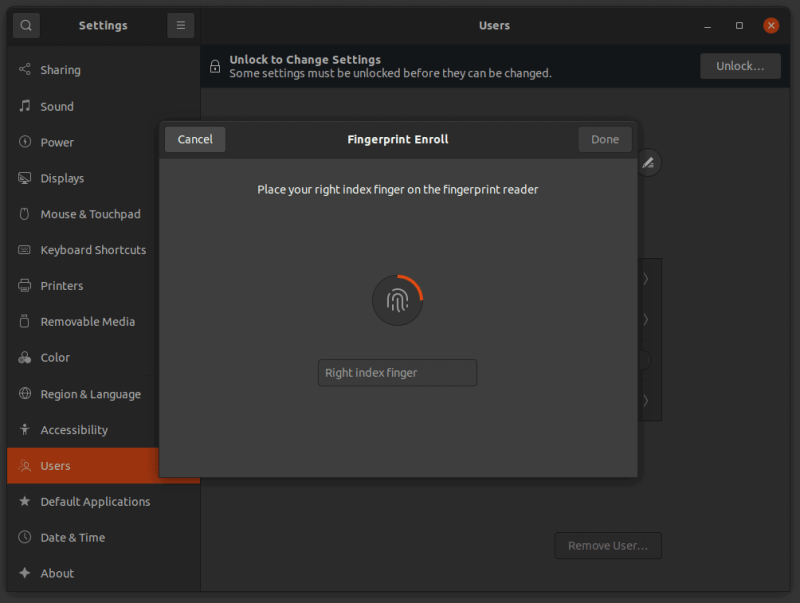Click the Sound music note icon
Image resolution: width=800 pixels, height=603 pixels.
pyautogui.click(x=25, y=106)
